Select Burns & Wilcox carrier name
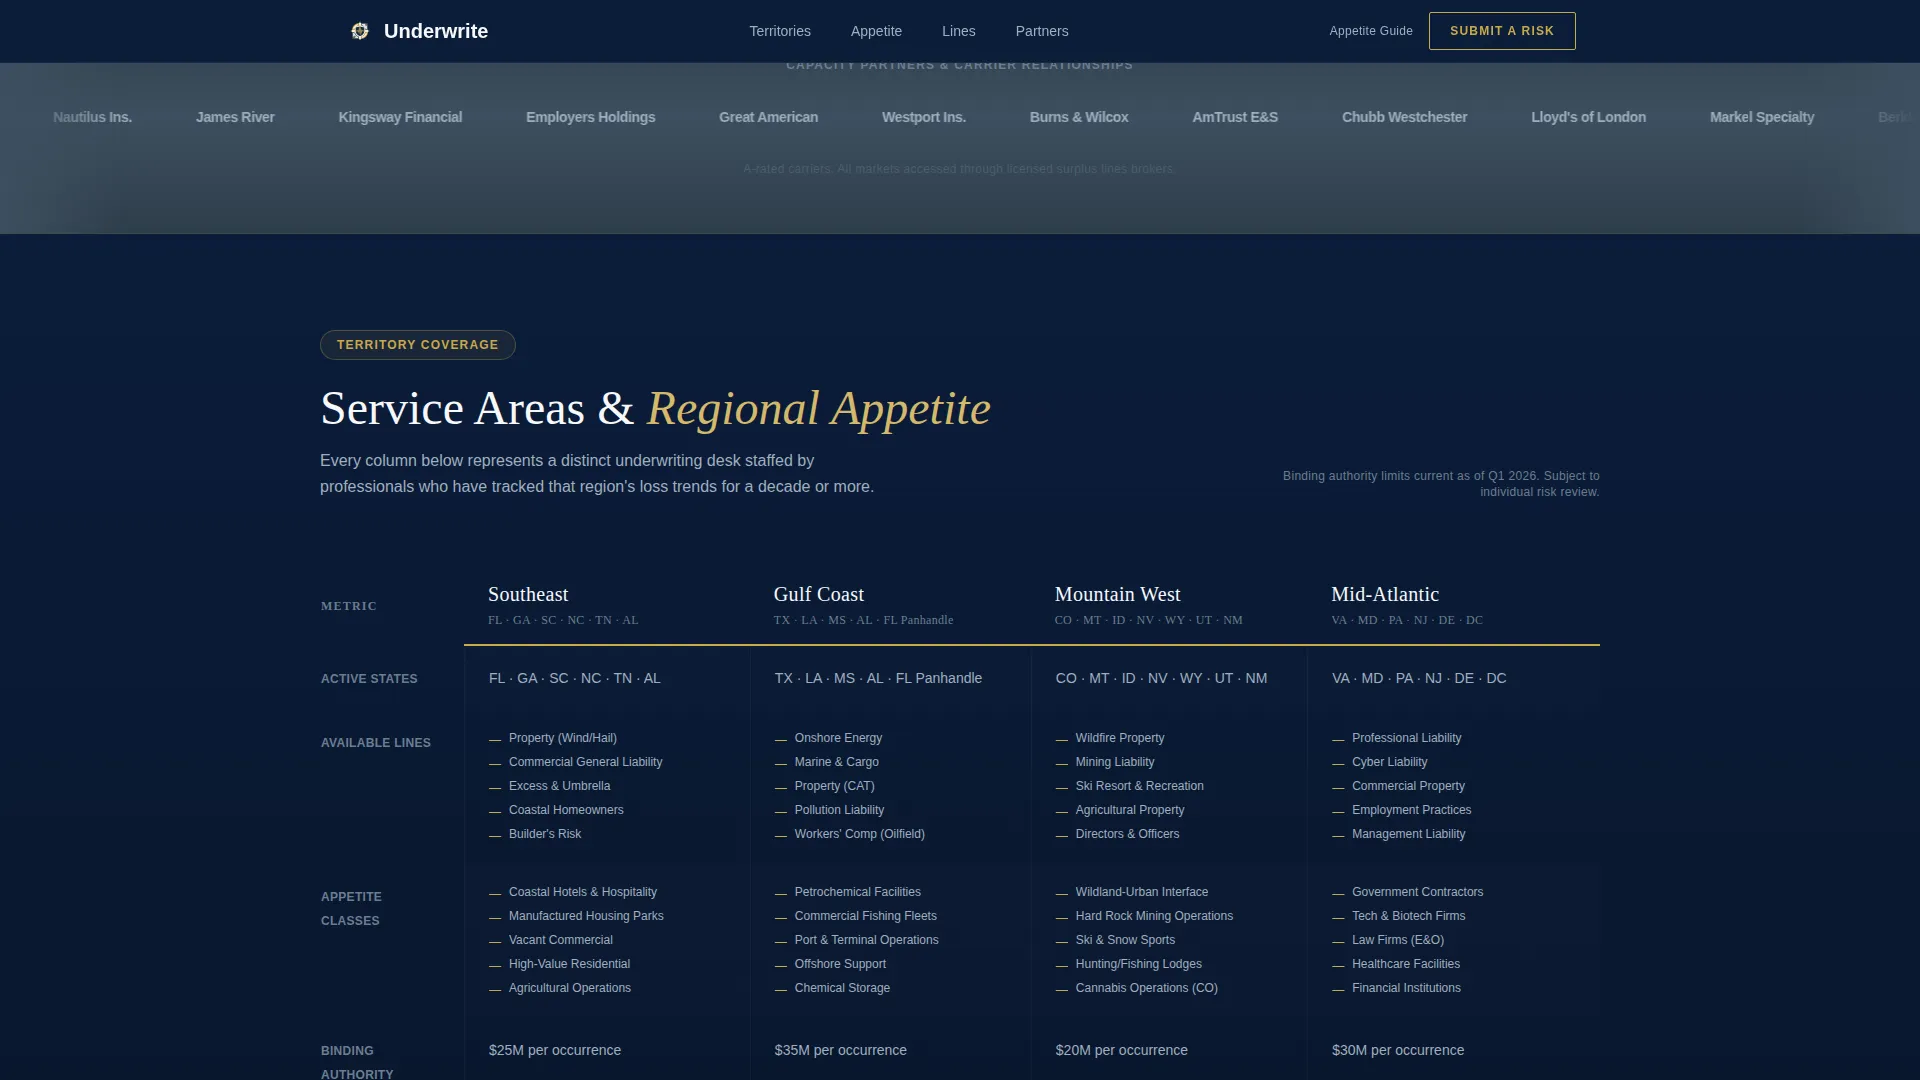Viewport: 1920px width, 1080px height. click(x=1079, y=117)
